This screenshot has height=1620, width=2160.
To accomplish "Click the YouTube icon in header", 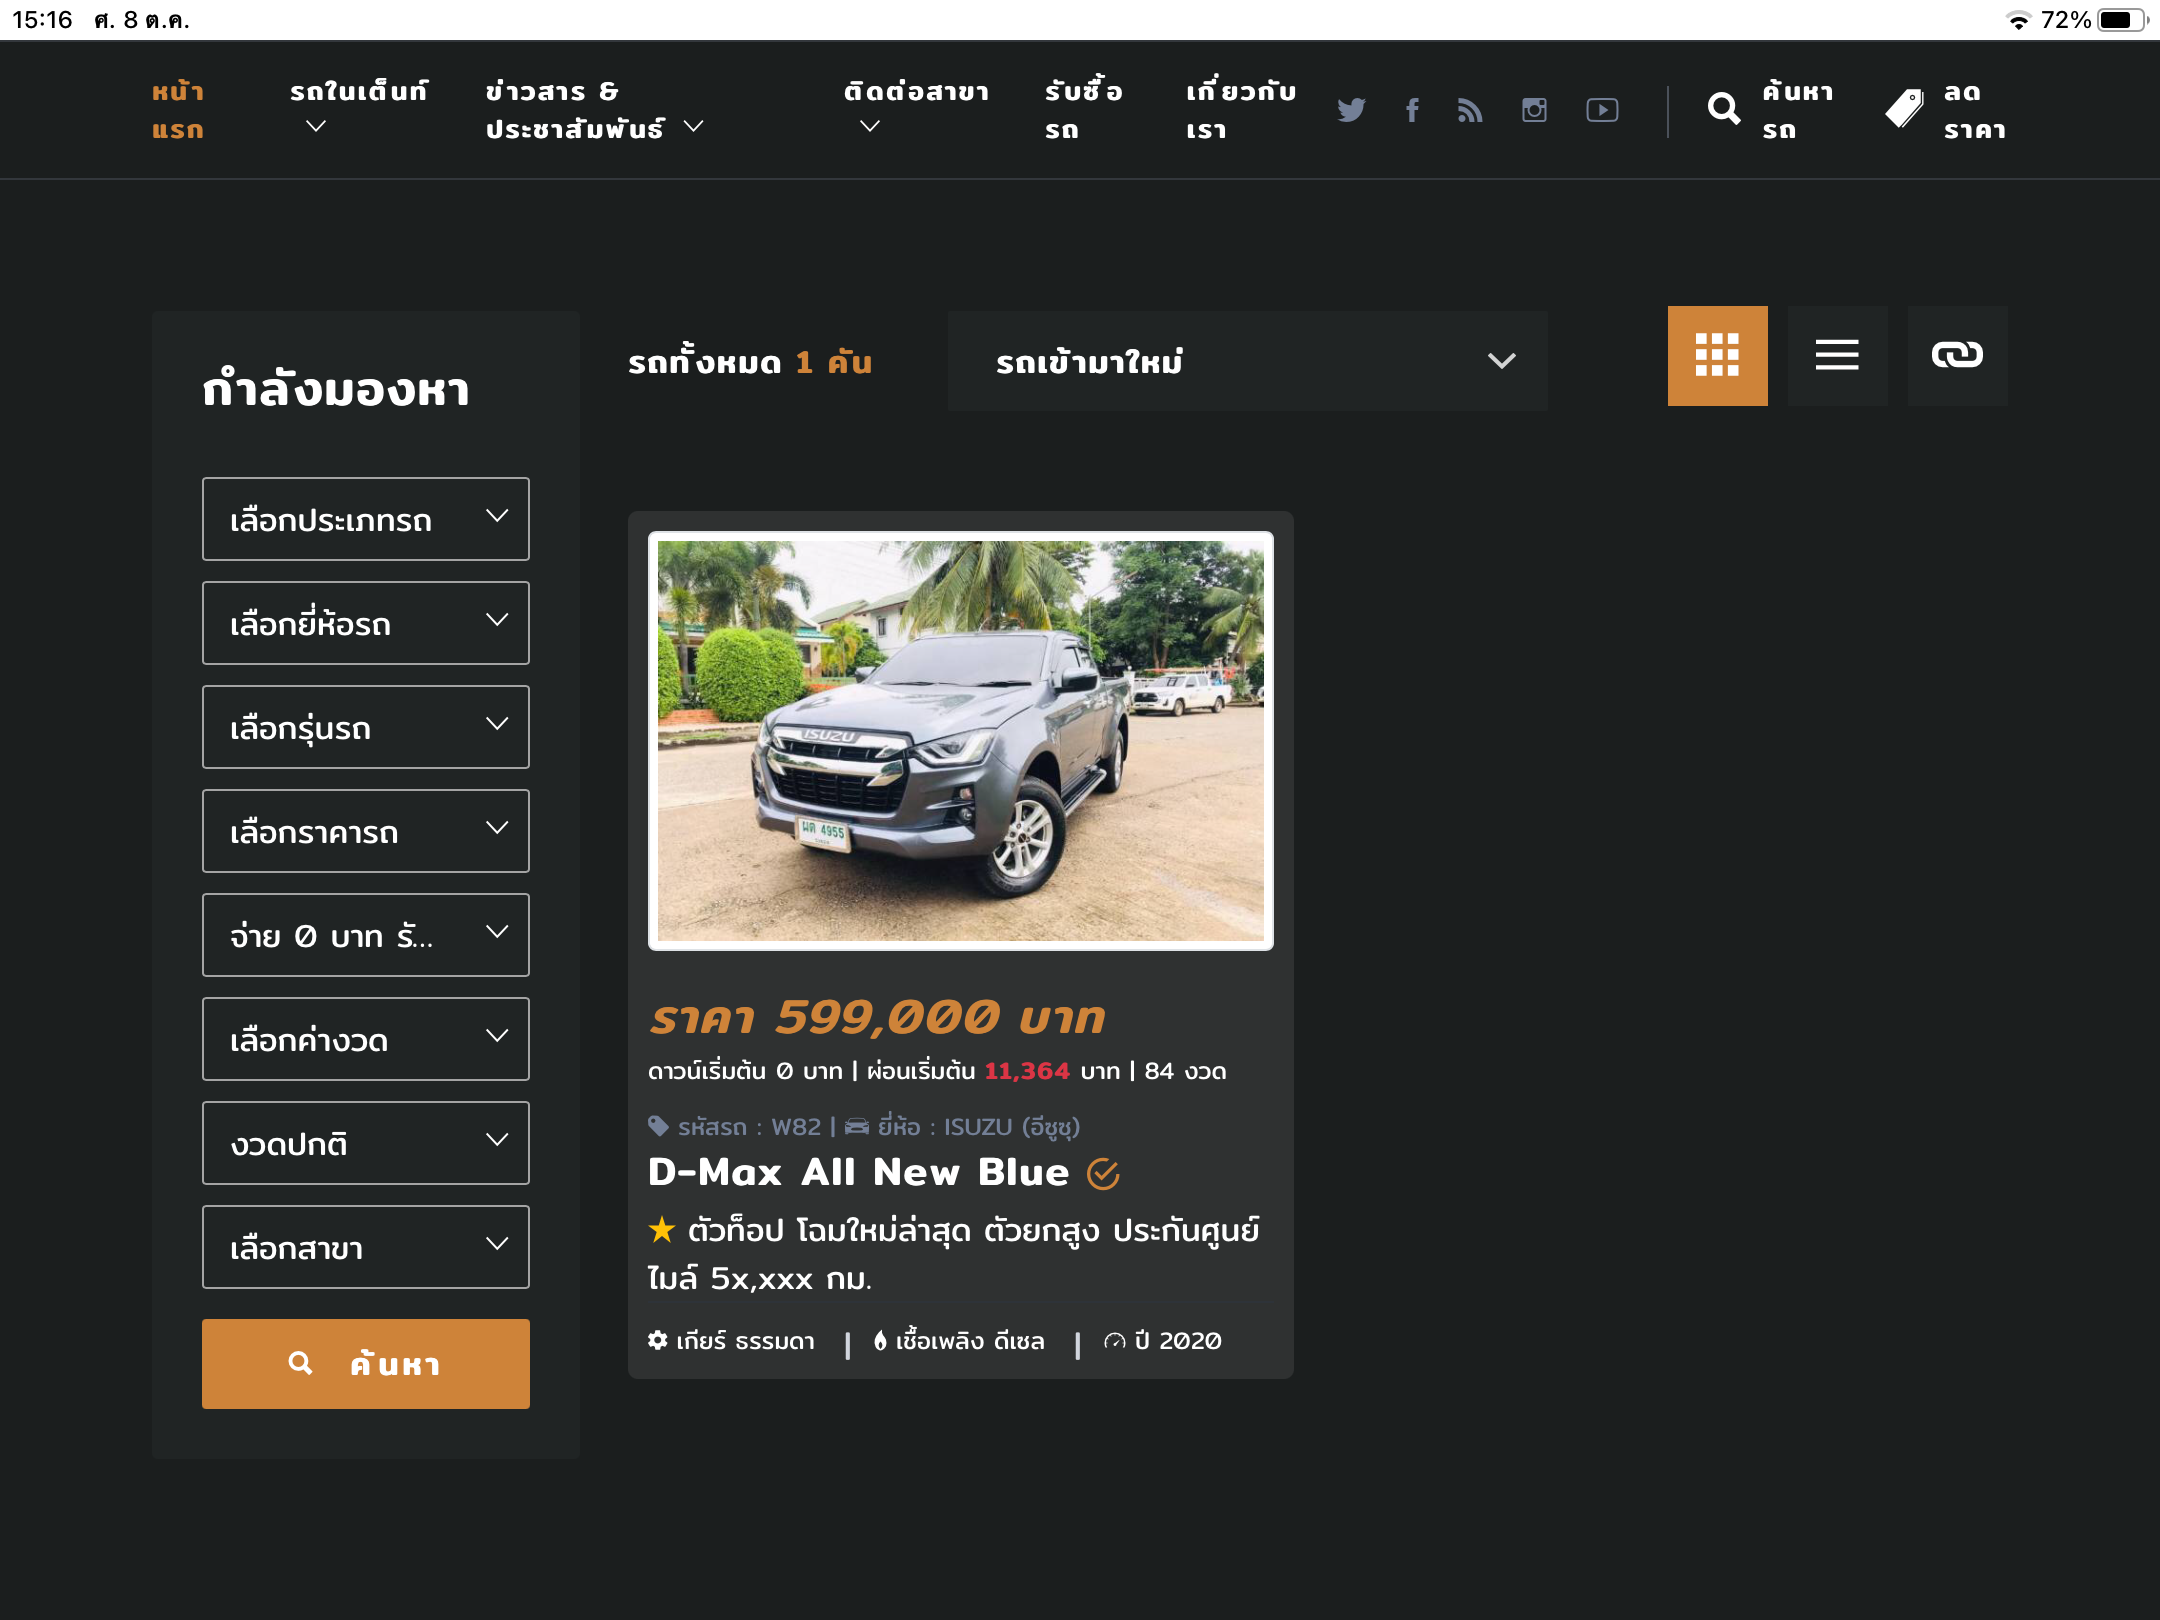I will (x=1602, y=110).
